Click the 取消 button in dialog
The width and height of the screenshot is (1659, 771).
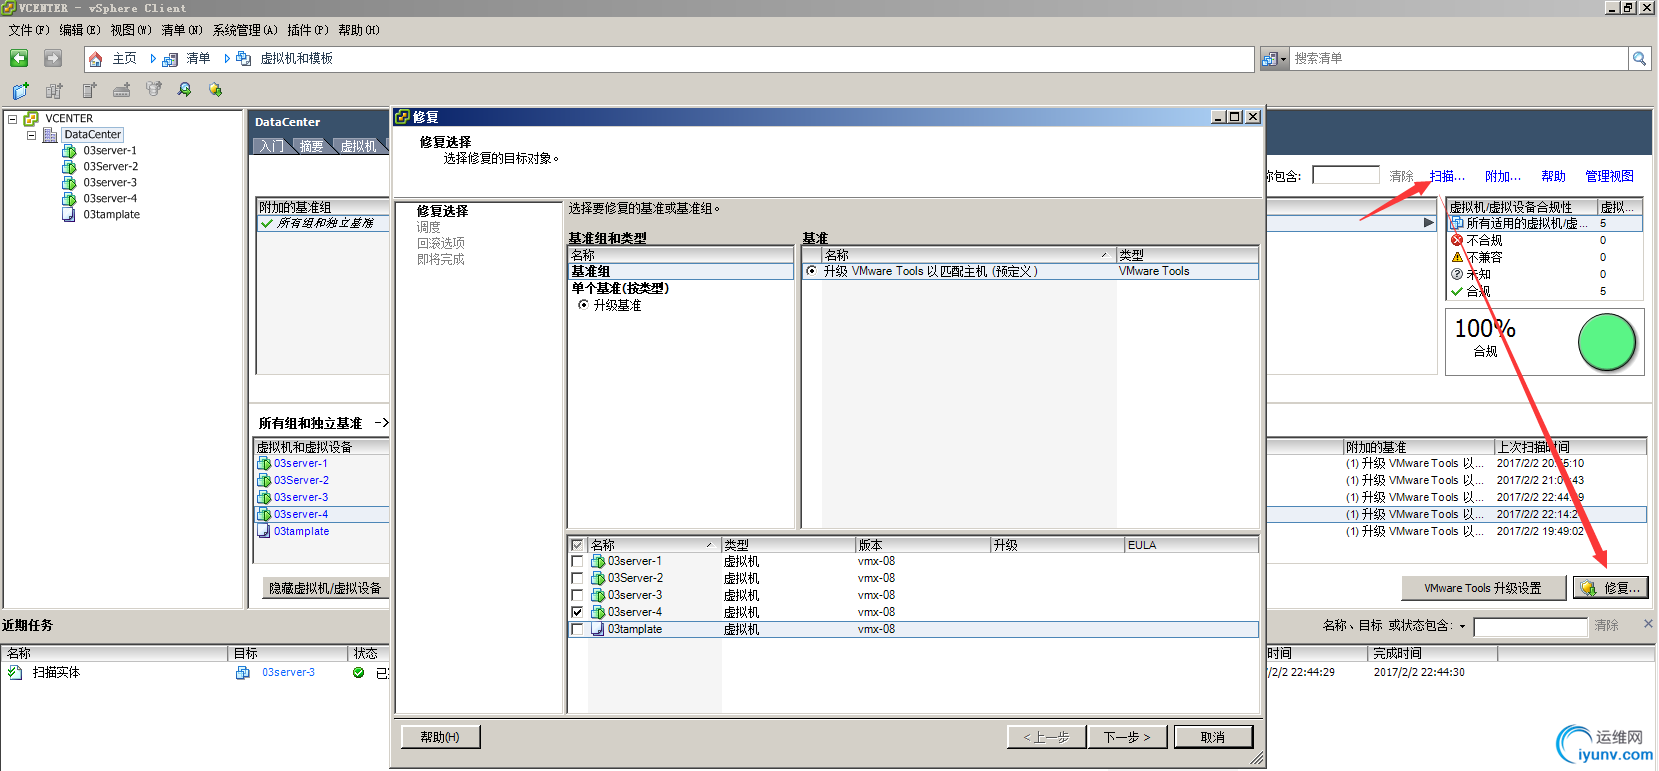pyautogui.click(x=1213, y=738)
